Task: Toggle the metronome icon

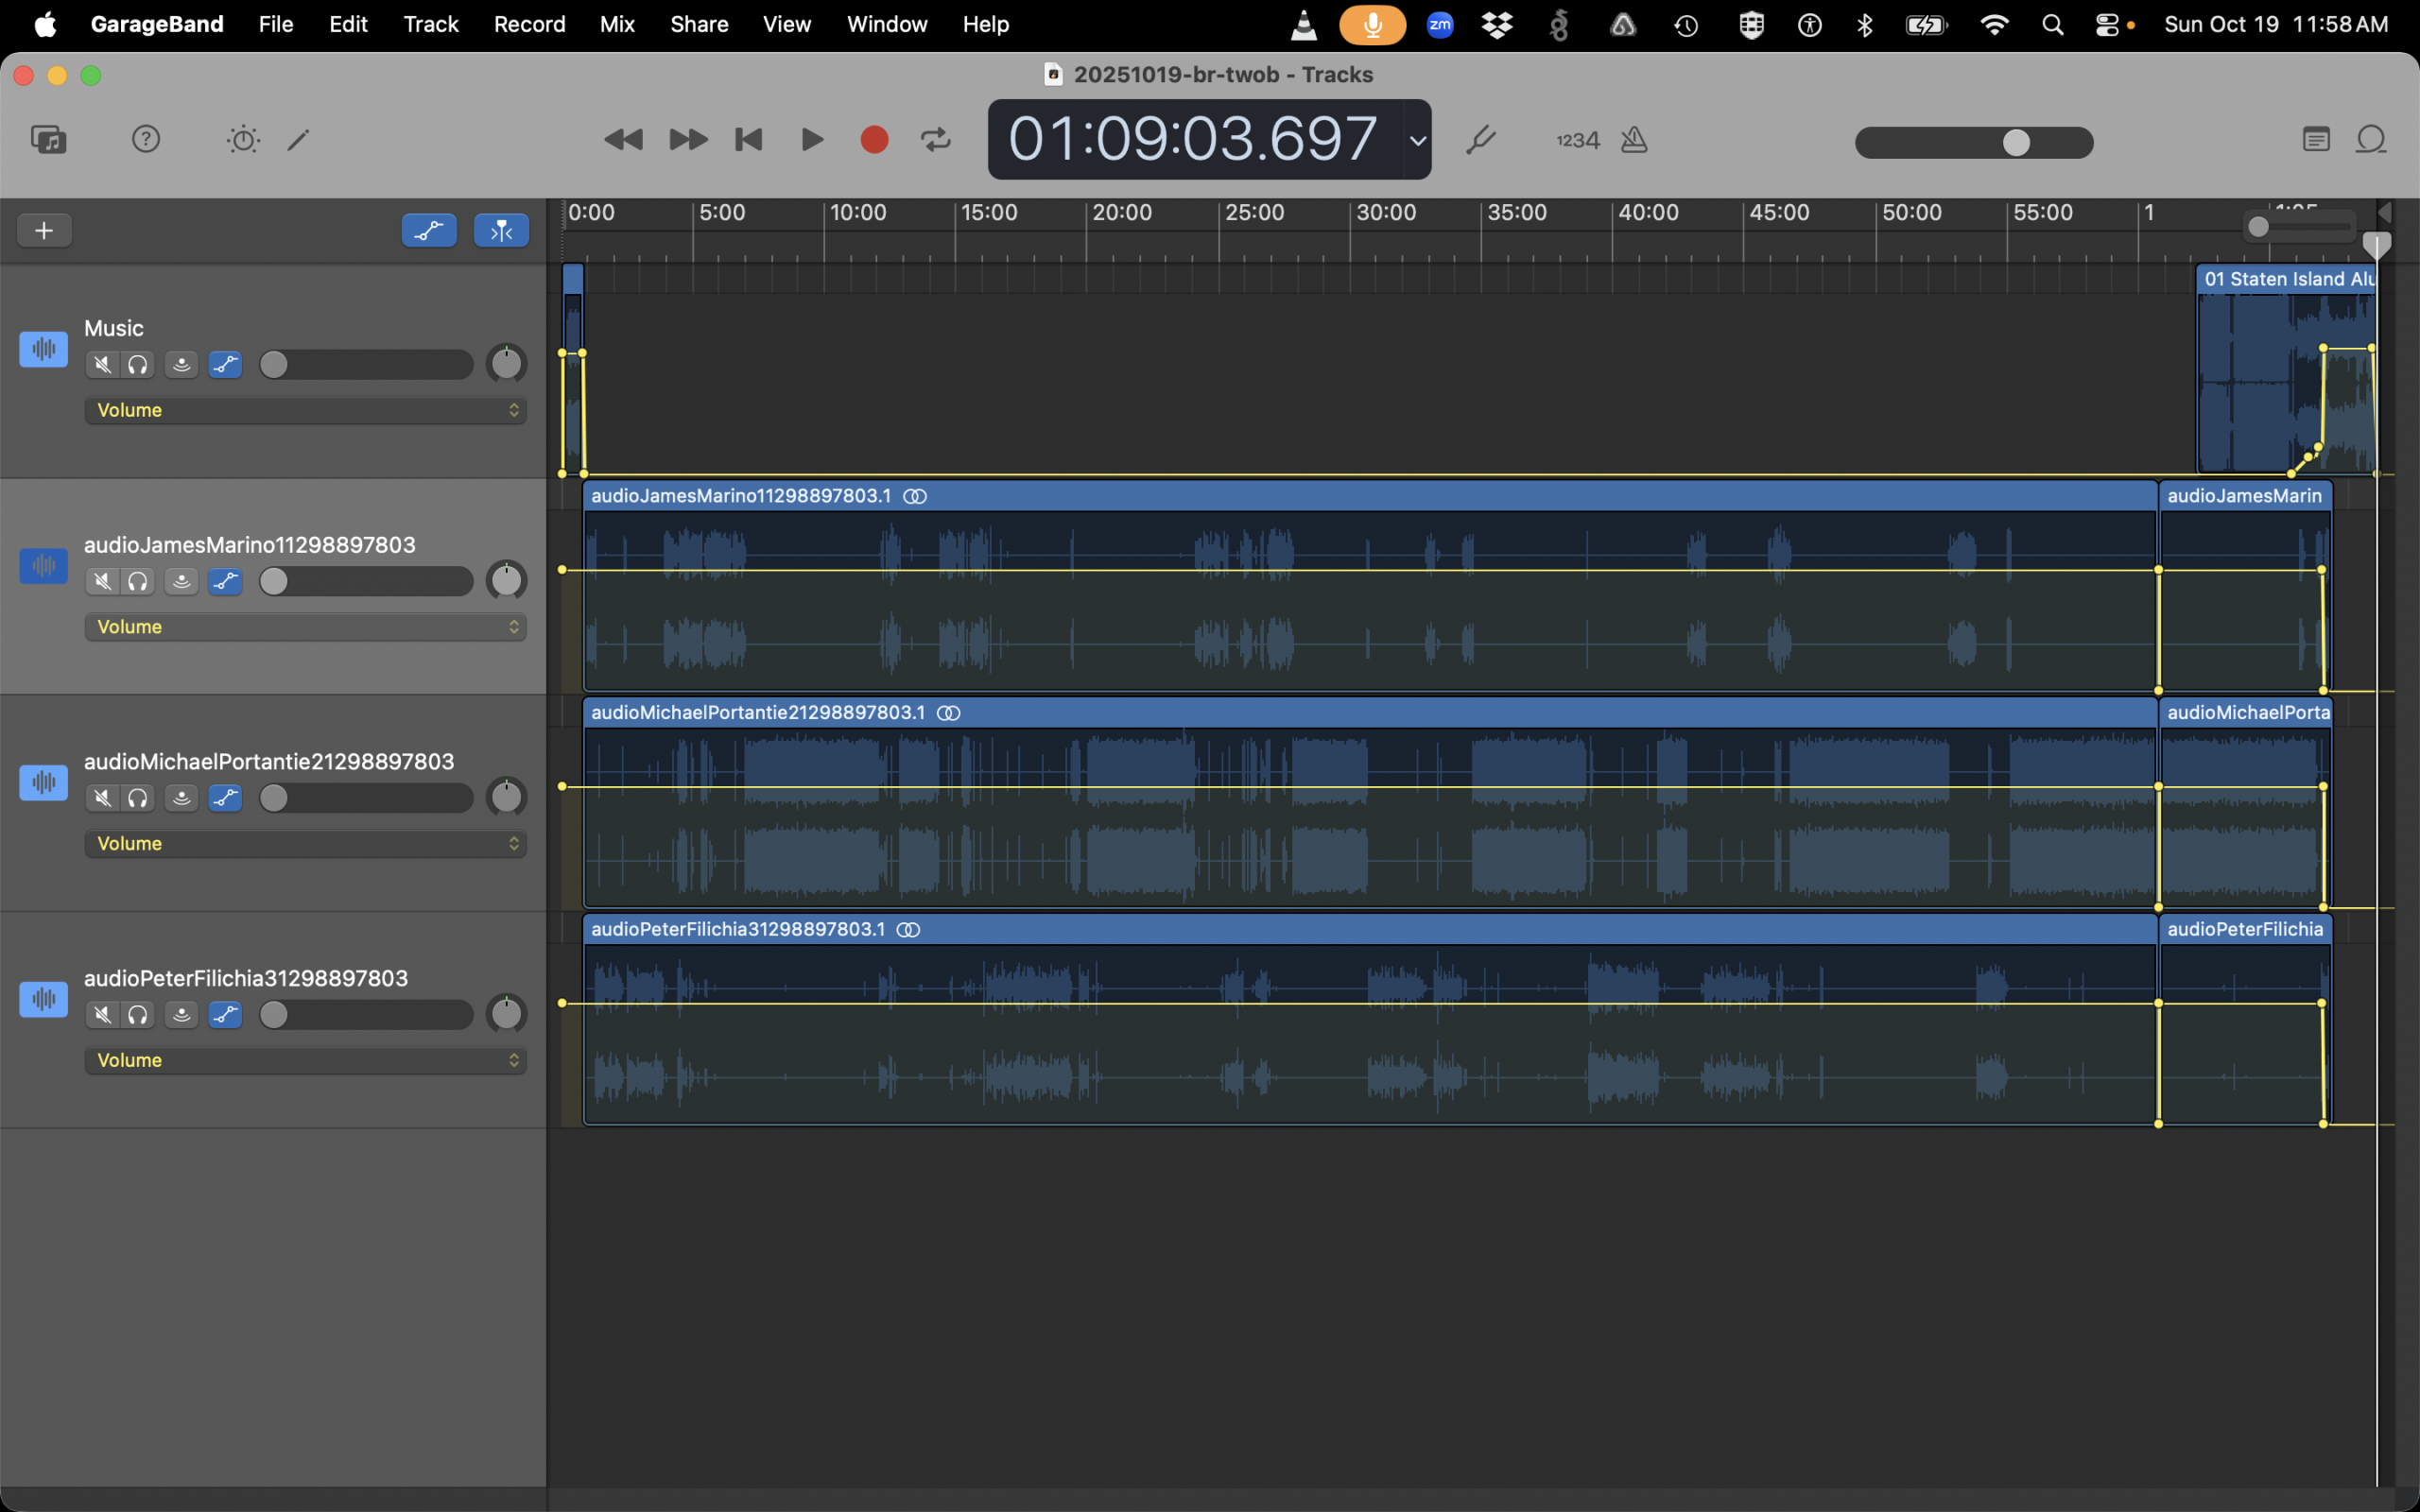Action: [1634, 139]
